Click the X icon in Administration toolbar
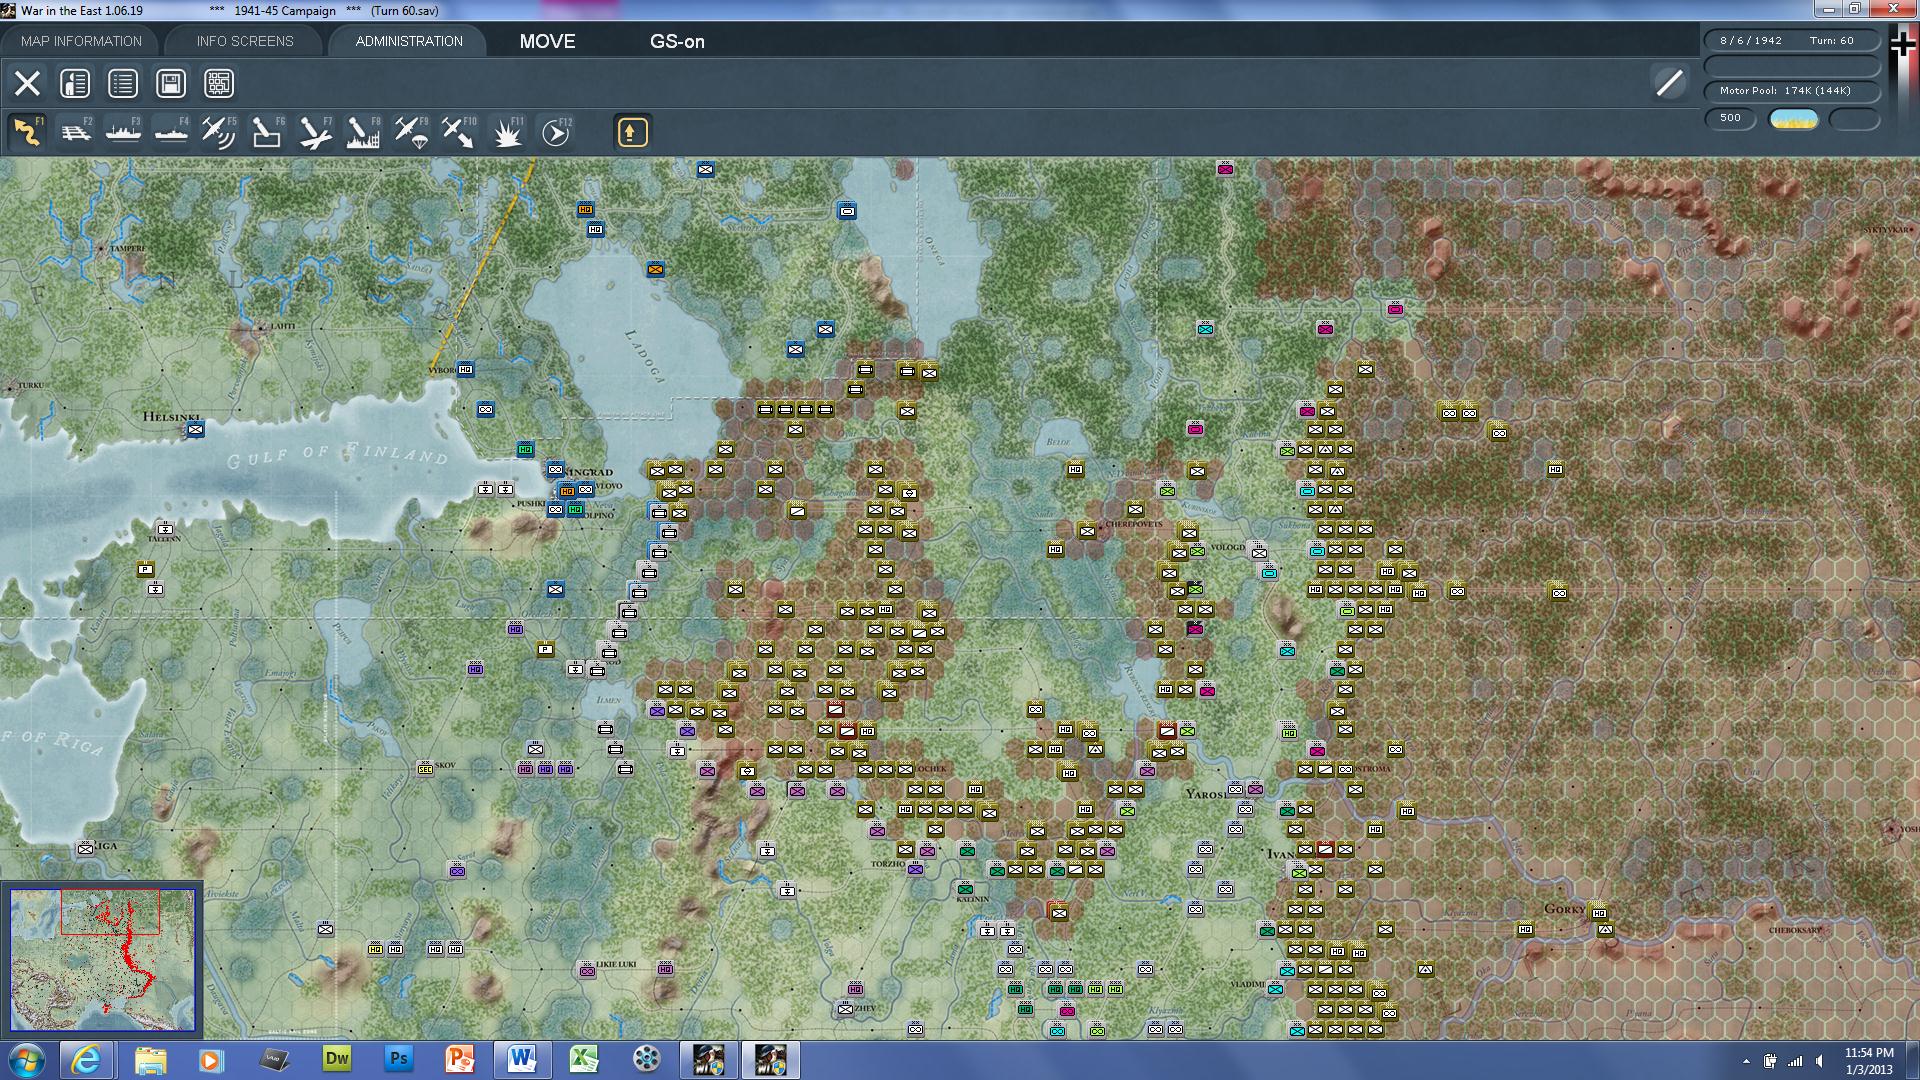1920x1080 pixels. tap(27, 83)
